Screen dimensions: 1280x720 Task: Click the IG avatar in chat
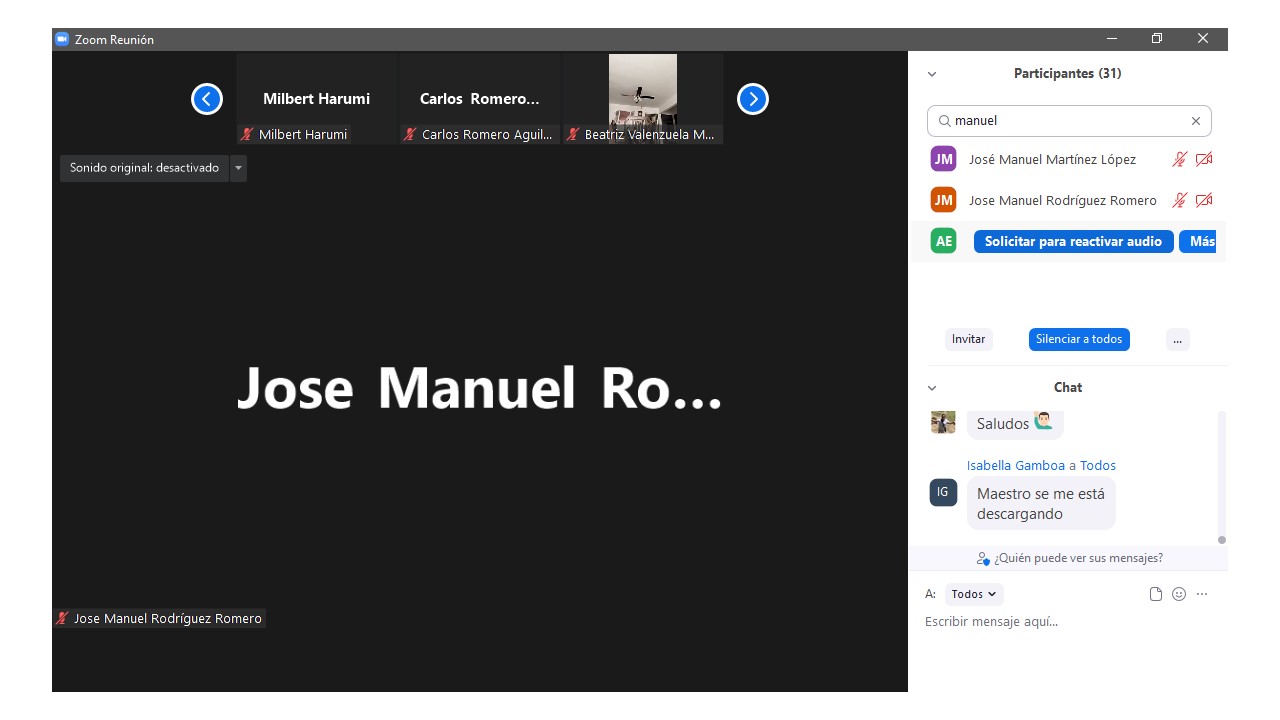click(943, 492)
